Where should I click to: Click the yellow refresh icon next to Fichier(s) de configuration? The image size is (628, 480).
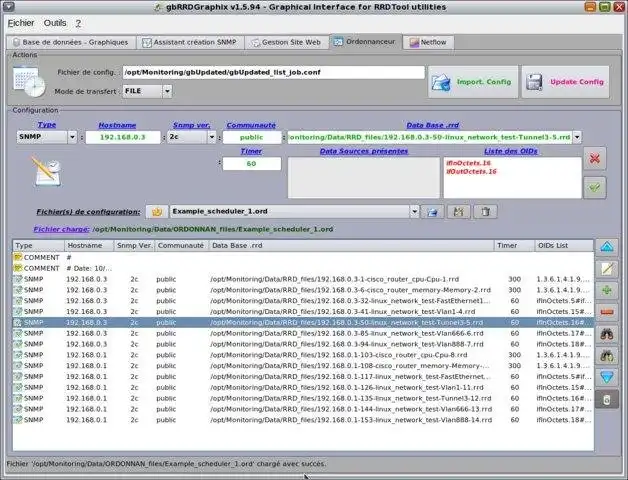157,212
